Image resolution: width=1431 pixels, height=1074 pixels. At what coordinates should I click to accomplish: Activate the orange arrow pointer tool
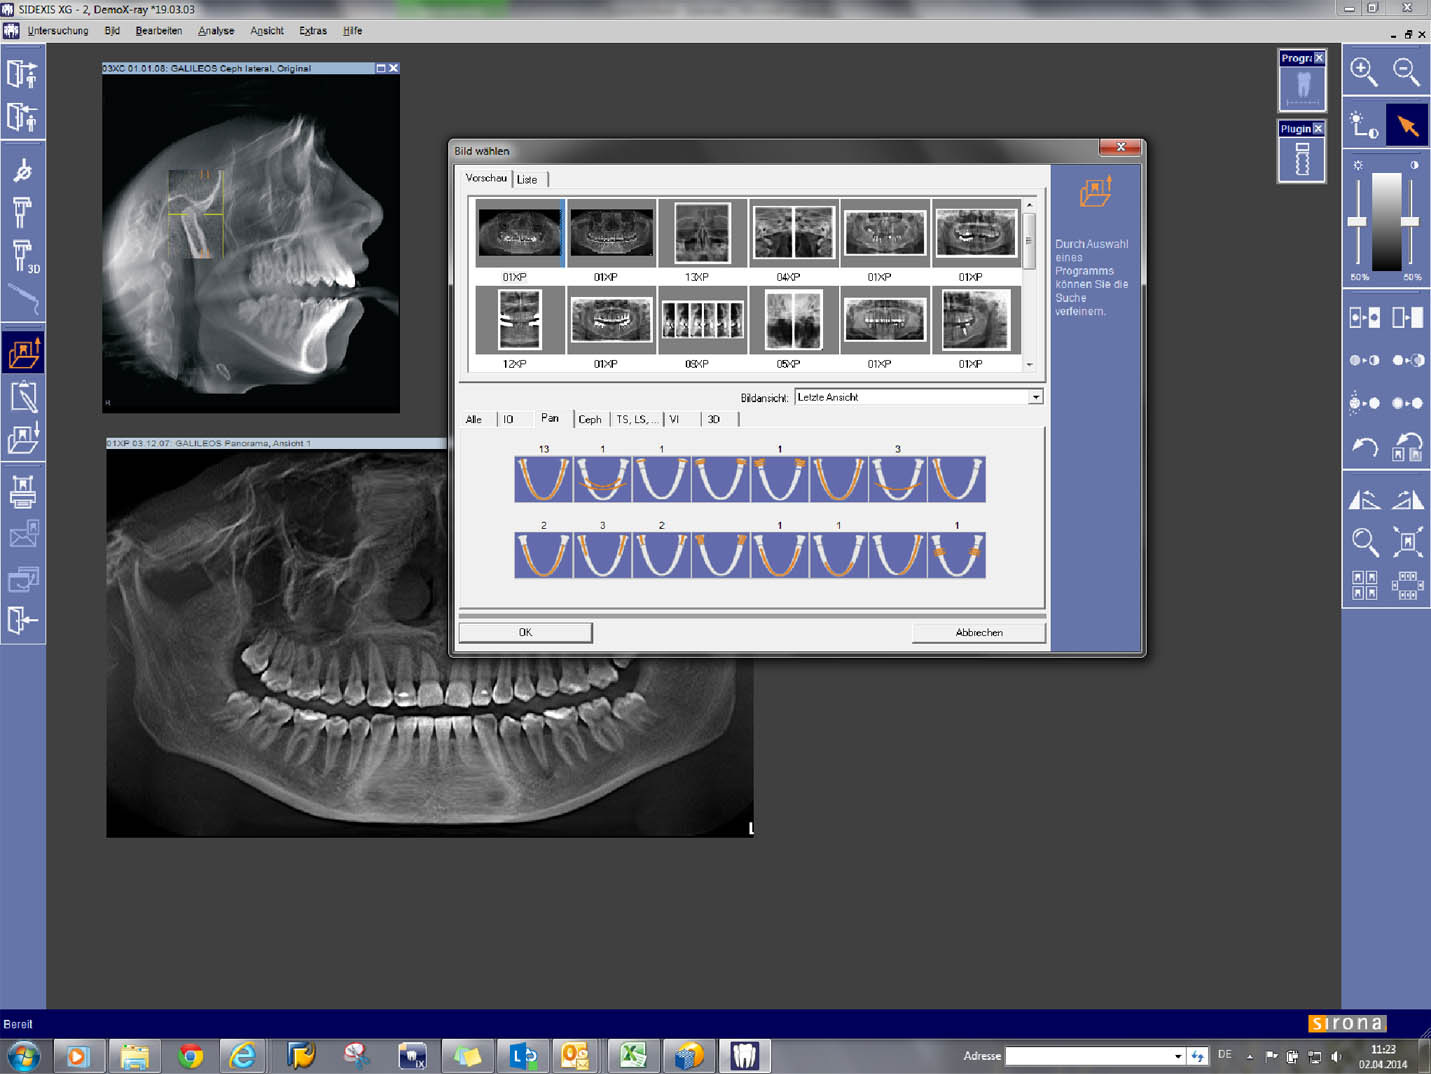1407,126
